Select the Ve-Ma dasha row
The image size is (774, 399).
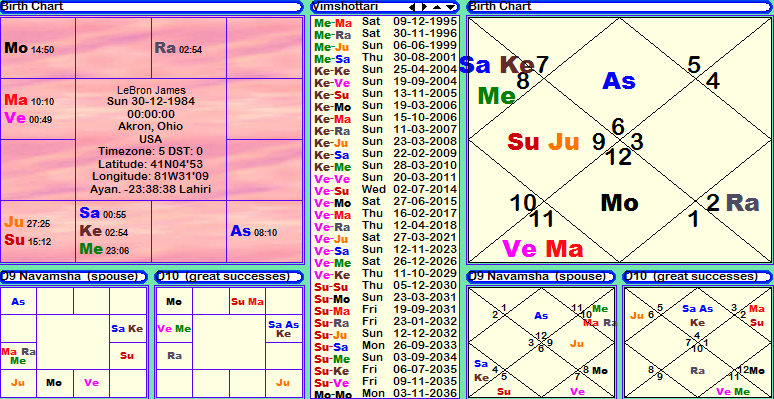click(386, 214)
